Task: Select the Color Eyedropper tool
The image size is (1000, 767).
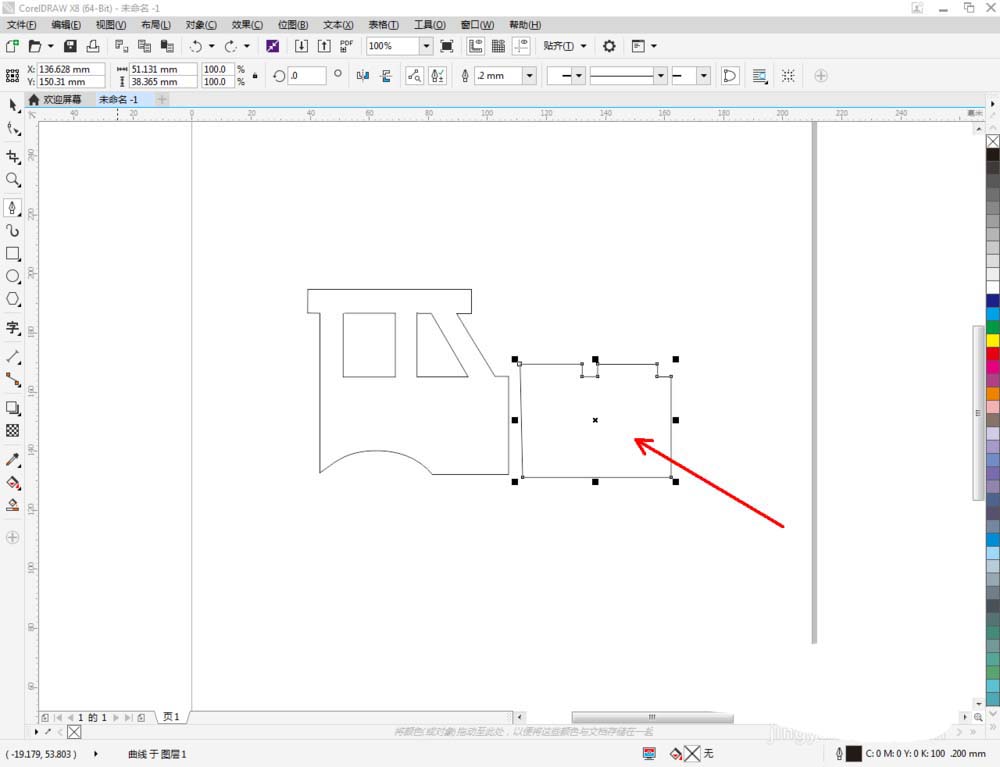Action: (13, 460)
